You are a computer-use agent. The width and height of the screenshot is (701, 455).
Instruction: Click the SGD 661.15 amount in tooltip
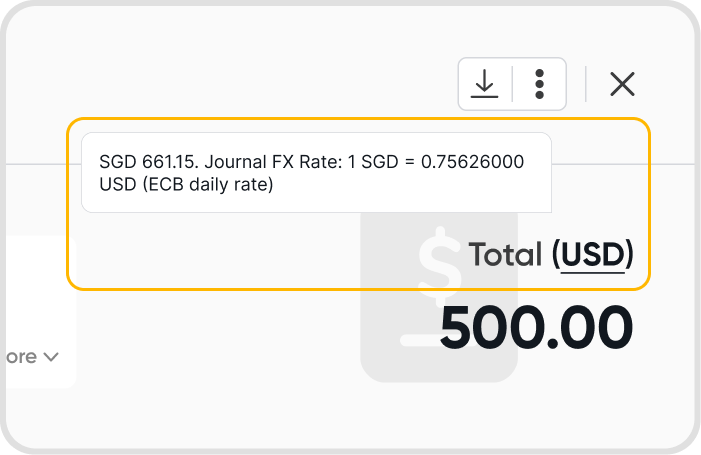147,162
